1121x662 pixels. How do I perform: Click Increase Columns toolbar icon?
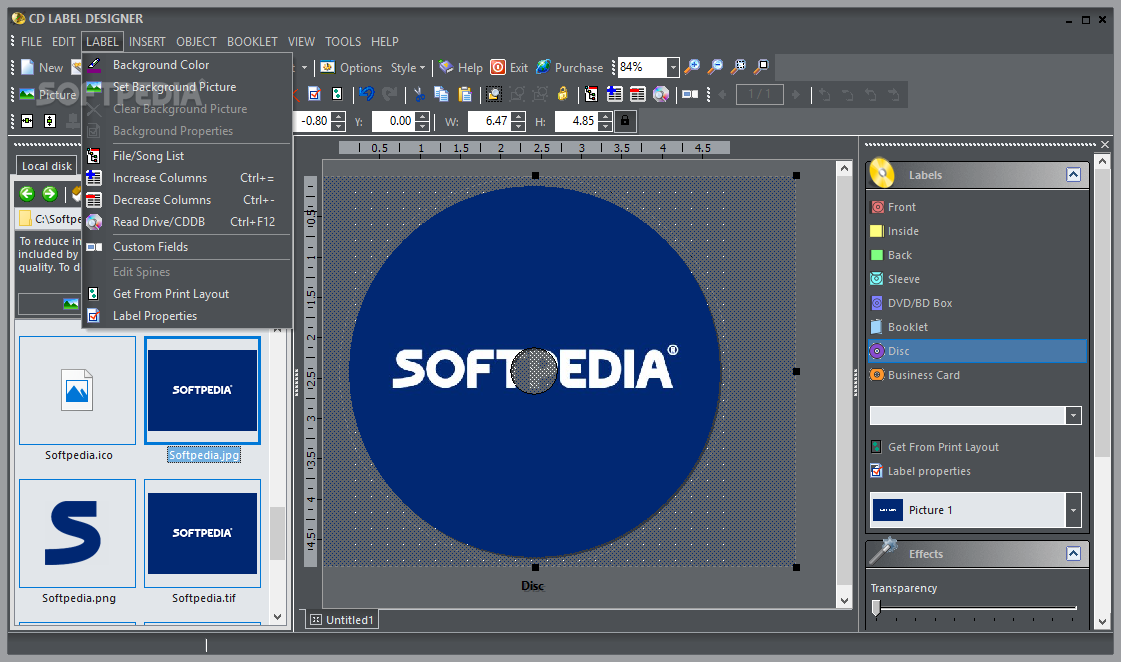click(x=614, y=94)
